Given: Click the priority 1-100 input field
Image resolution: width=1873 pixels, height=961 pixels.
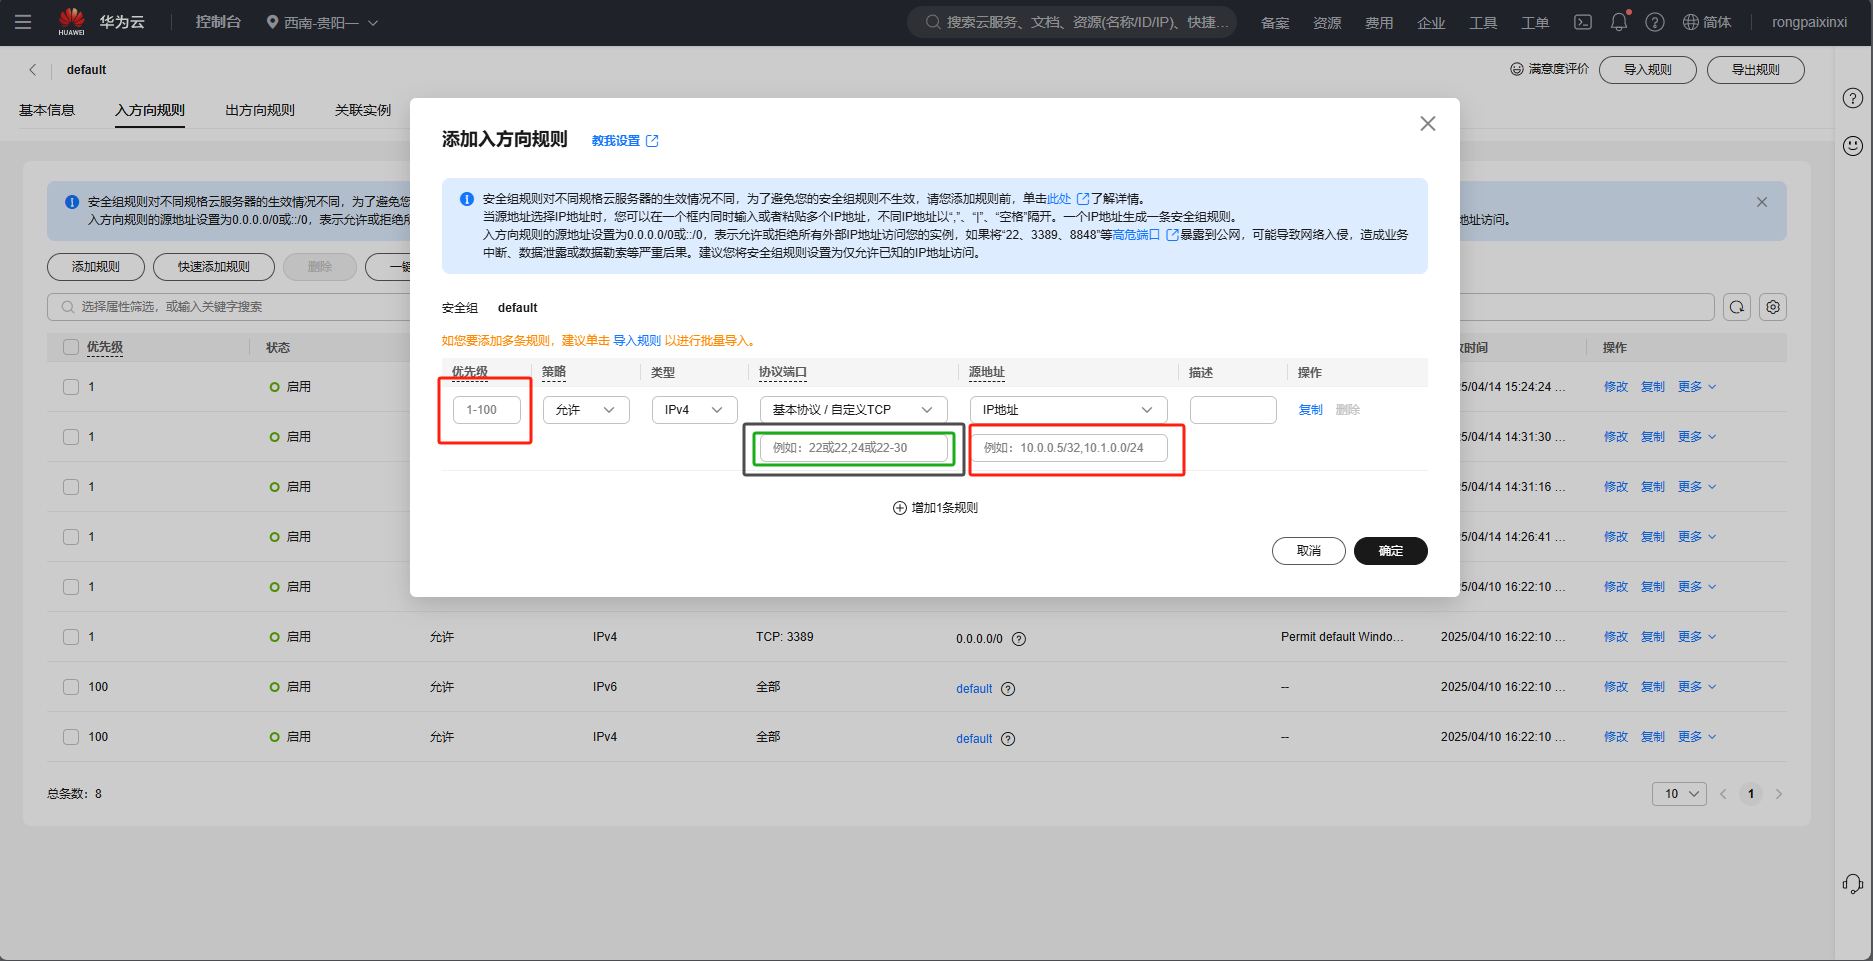Looking at the screenshot, I should [487, 410].
